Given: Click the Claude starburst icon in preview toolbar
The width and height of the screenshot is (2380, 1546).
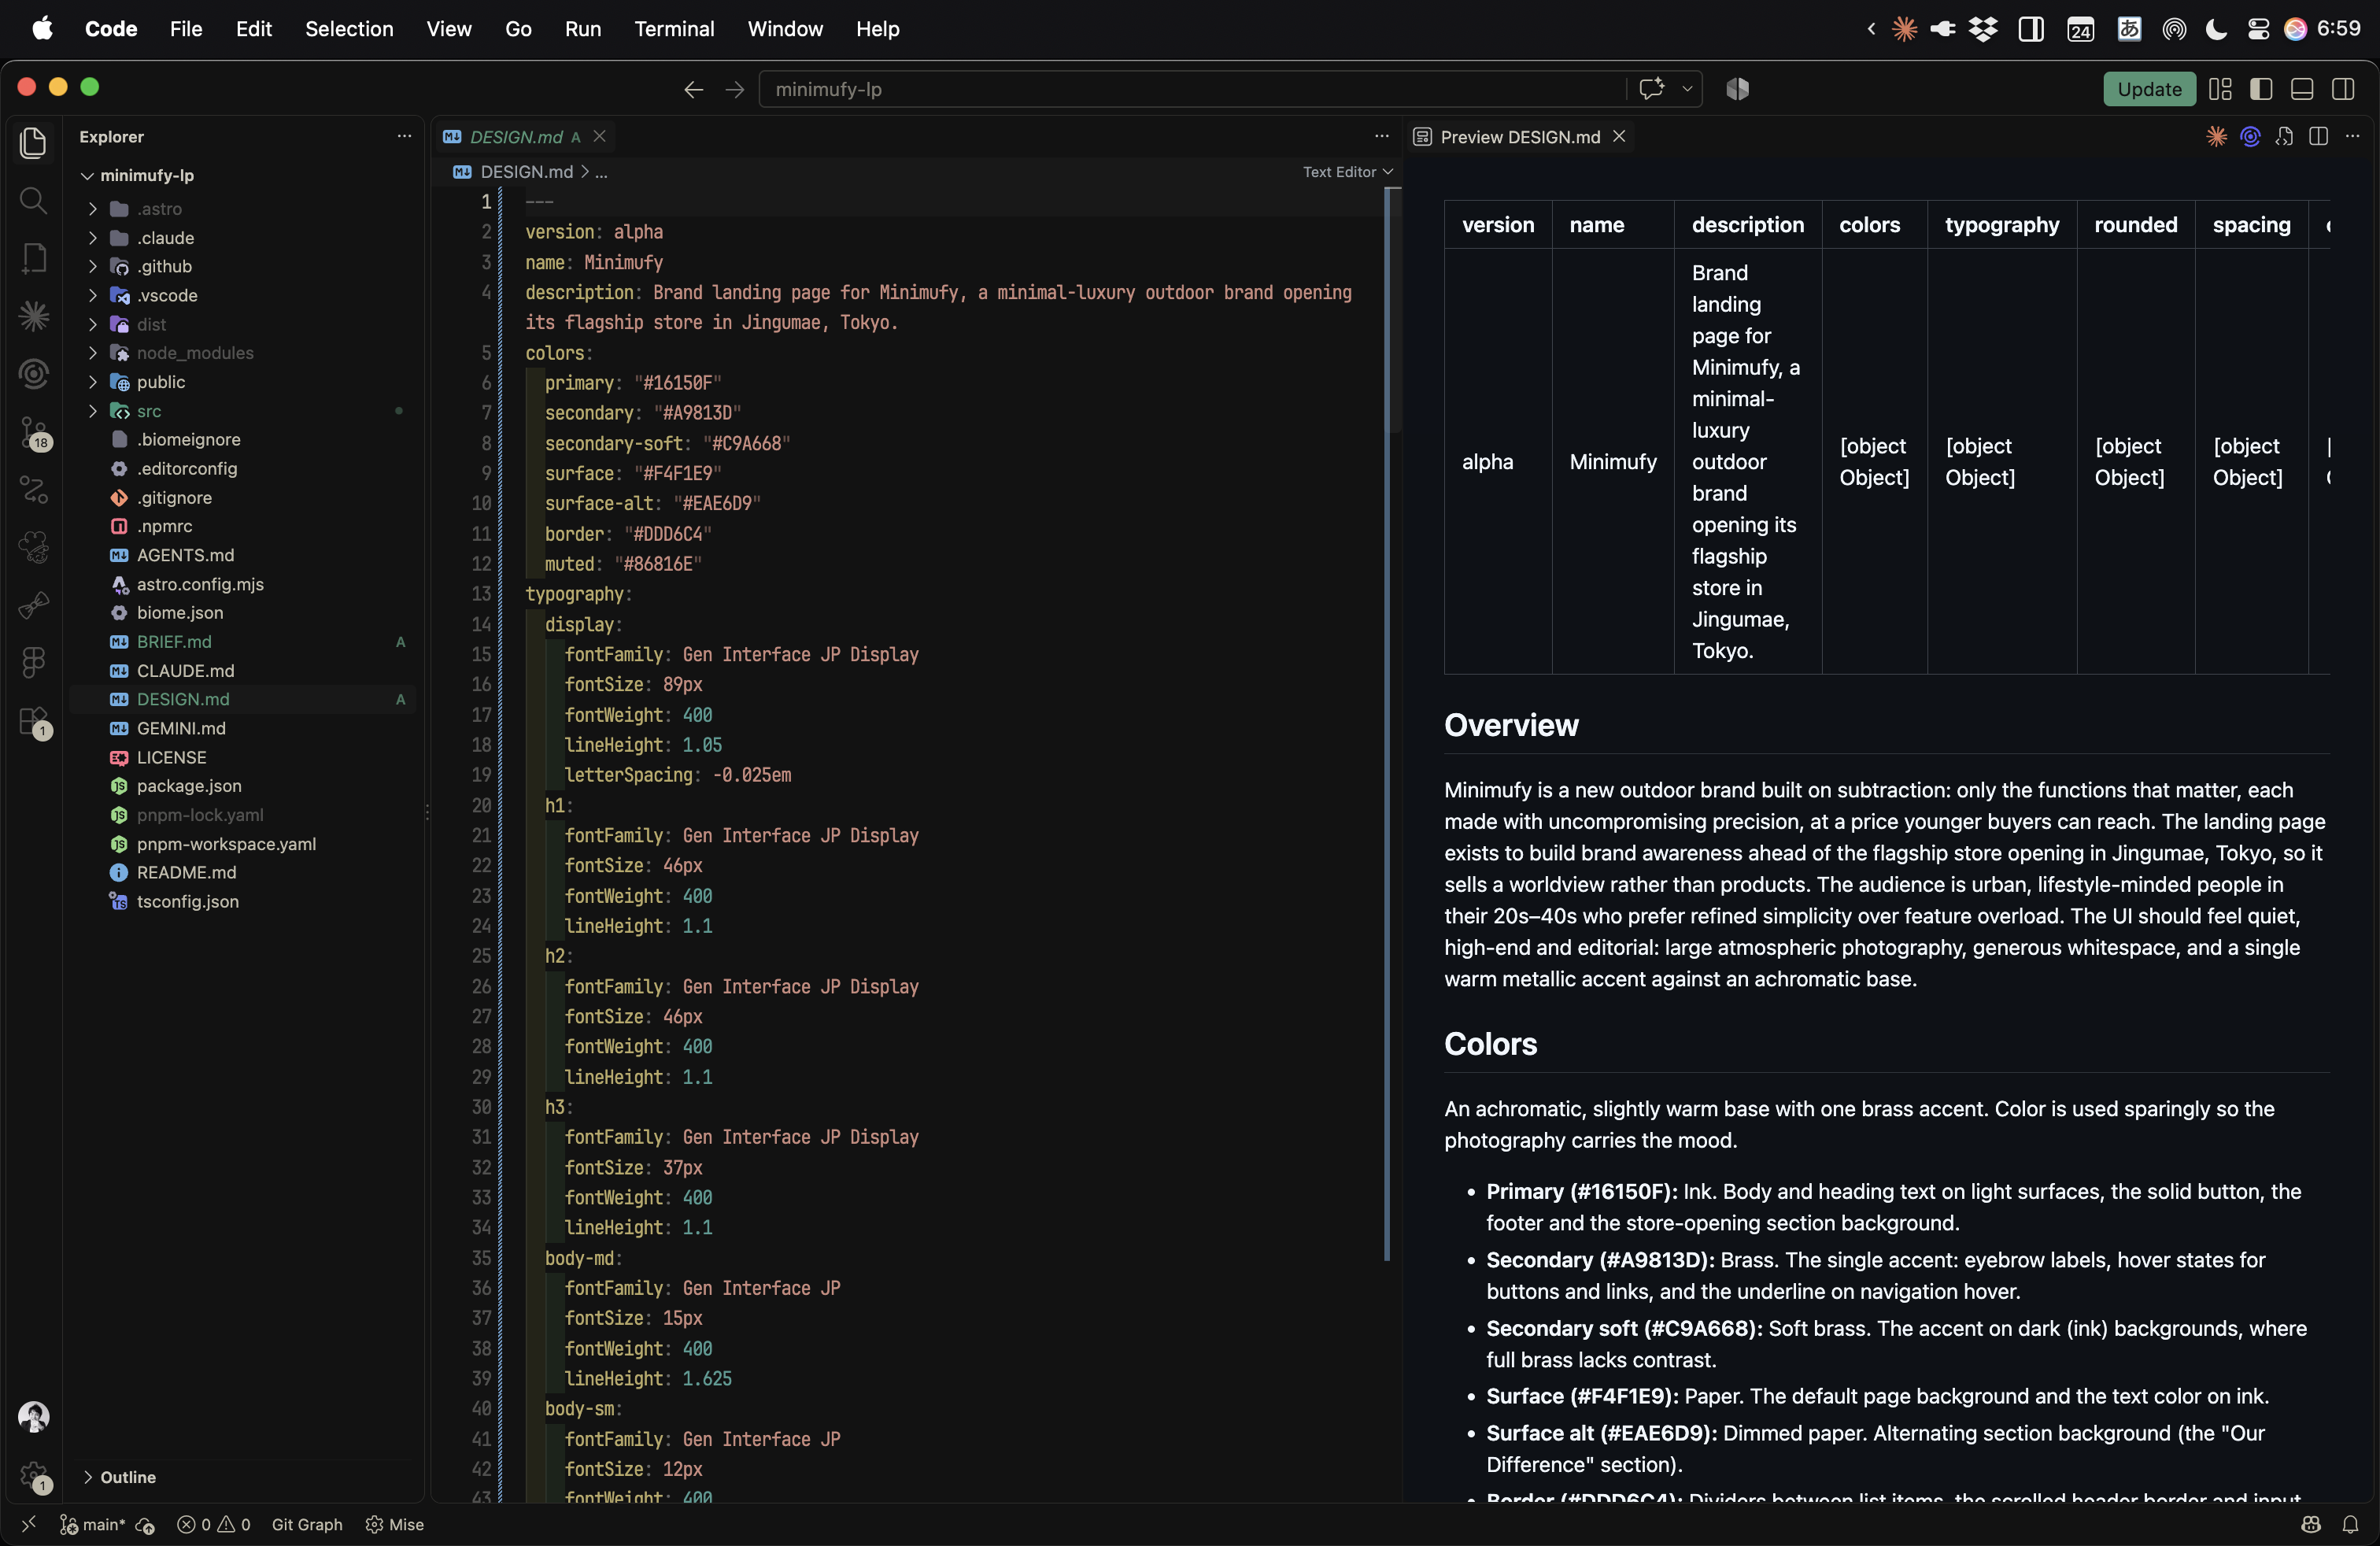Looking at the screenshot, I should pos(2217,137).
